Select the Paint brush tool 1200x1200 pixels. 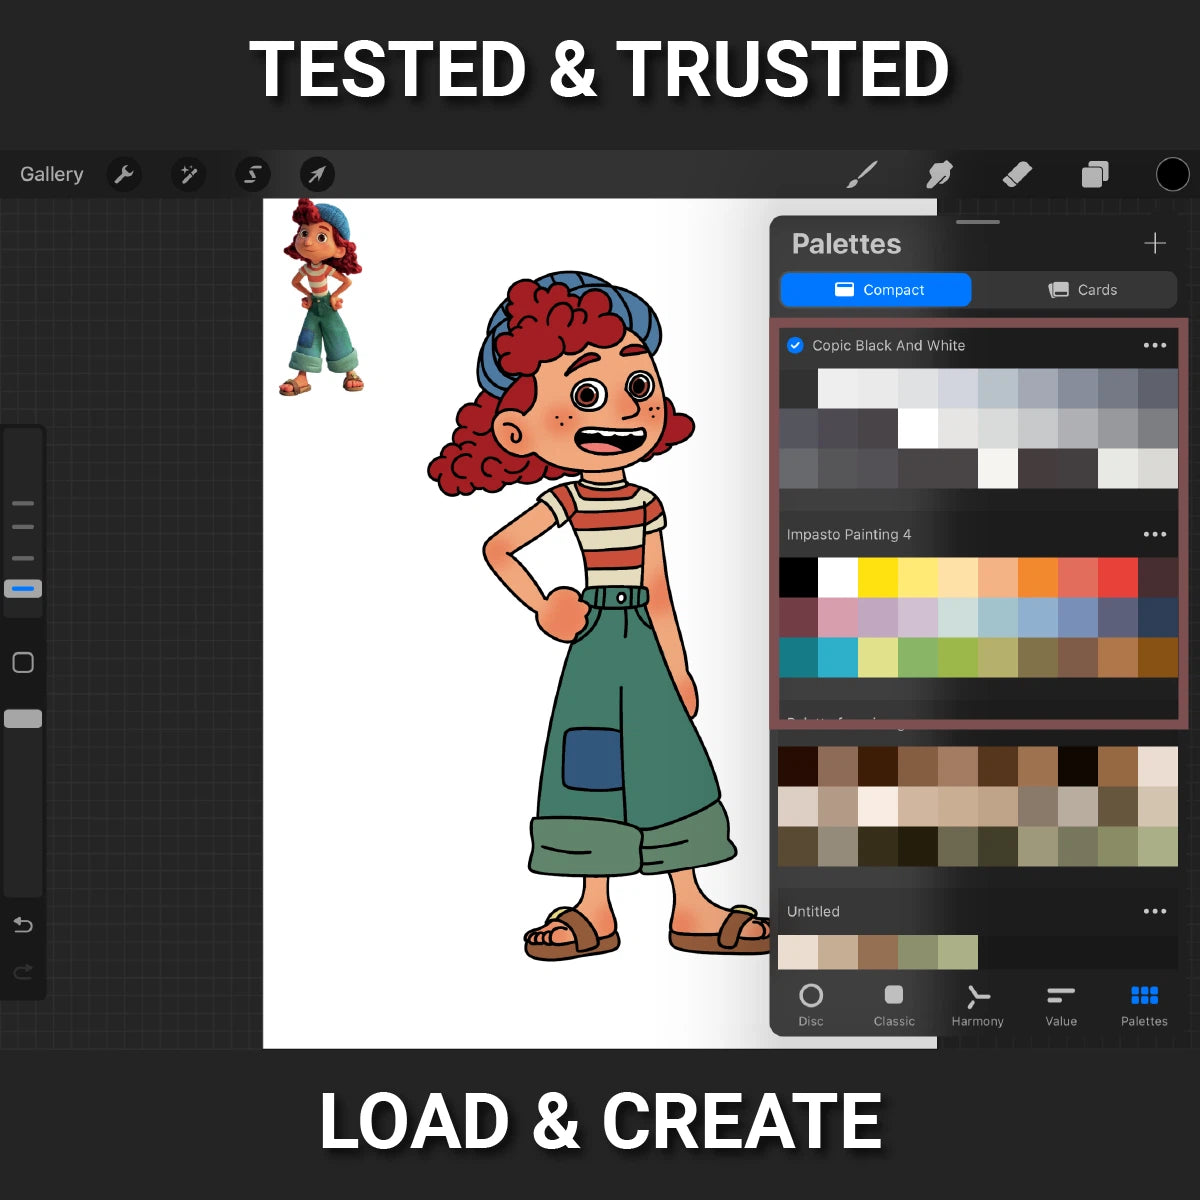coord(862,175)
